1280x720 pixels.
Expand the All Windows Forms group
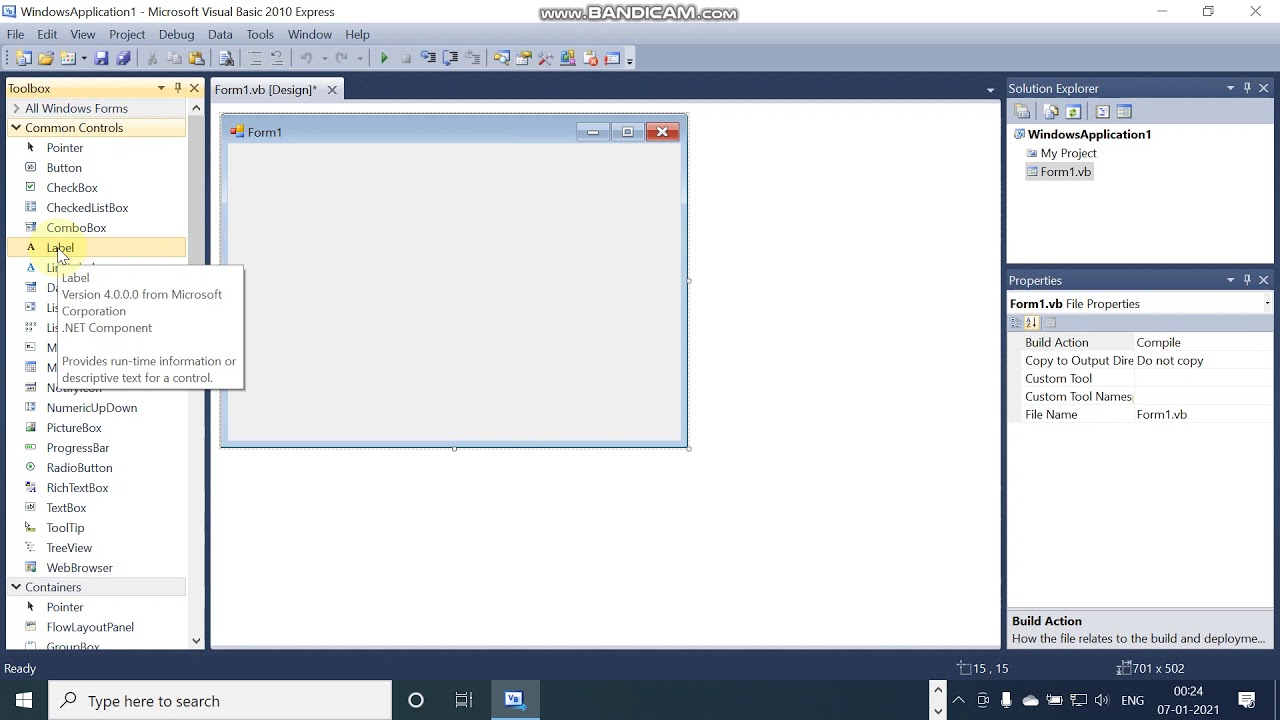coord(16,108)
